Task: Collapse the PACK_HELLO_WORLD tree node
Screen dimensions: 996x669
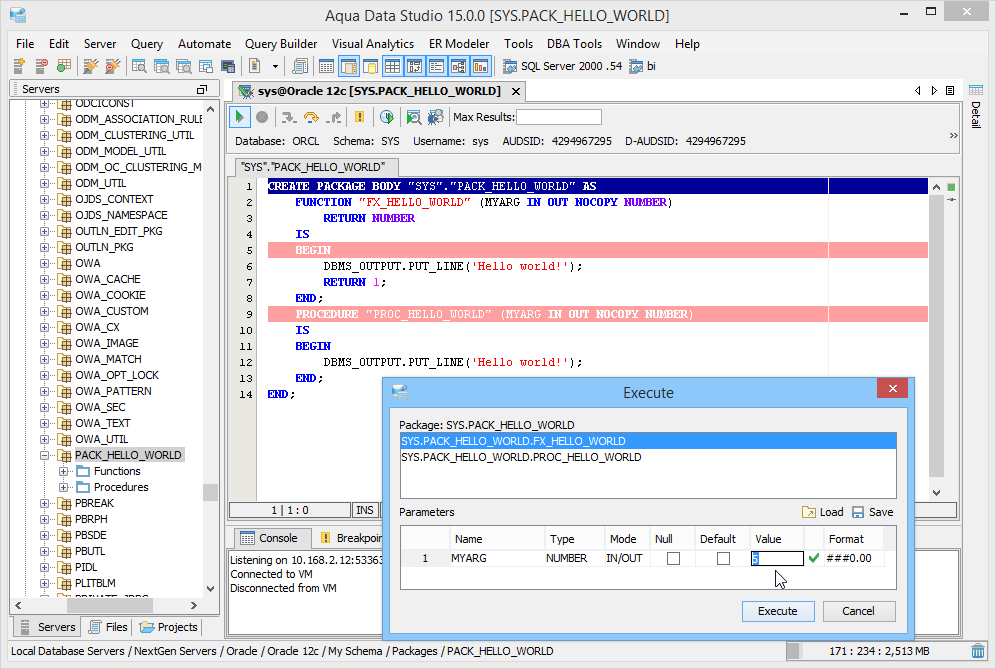Action: click(44, 455)
